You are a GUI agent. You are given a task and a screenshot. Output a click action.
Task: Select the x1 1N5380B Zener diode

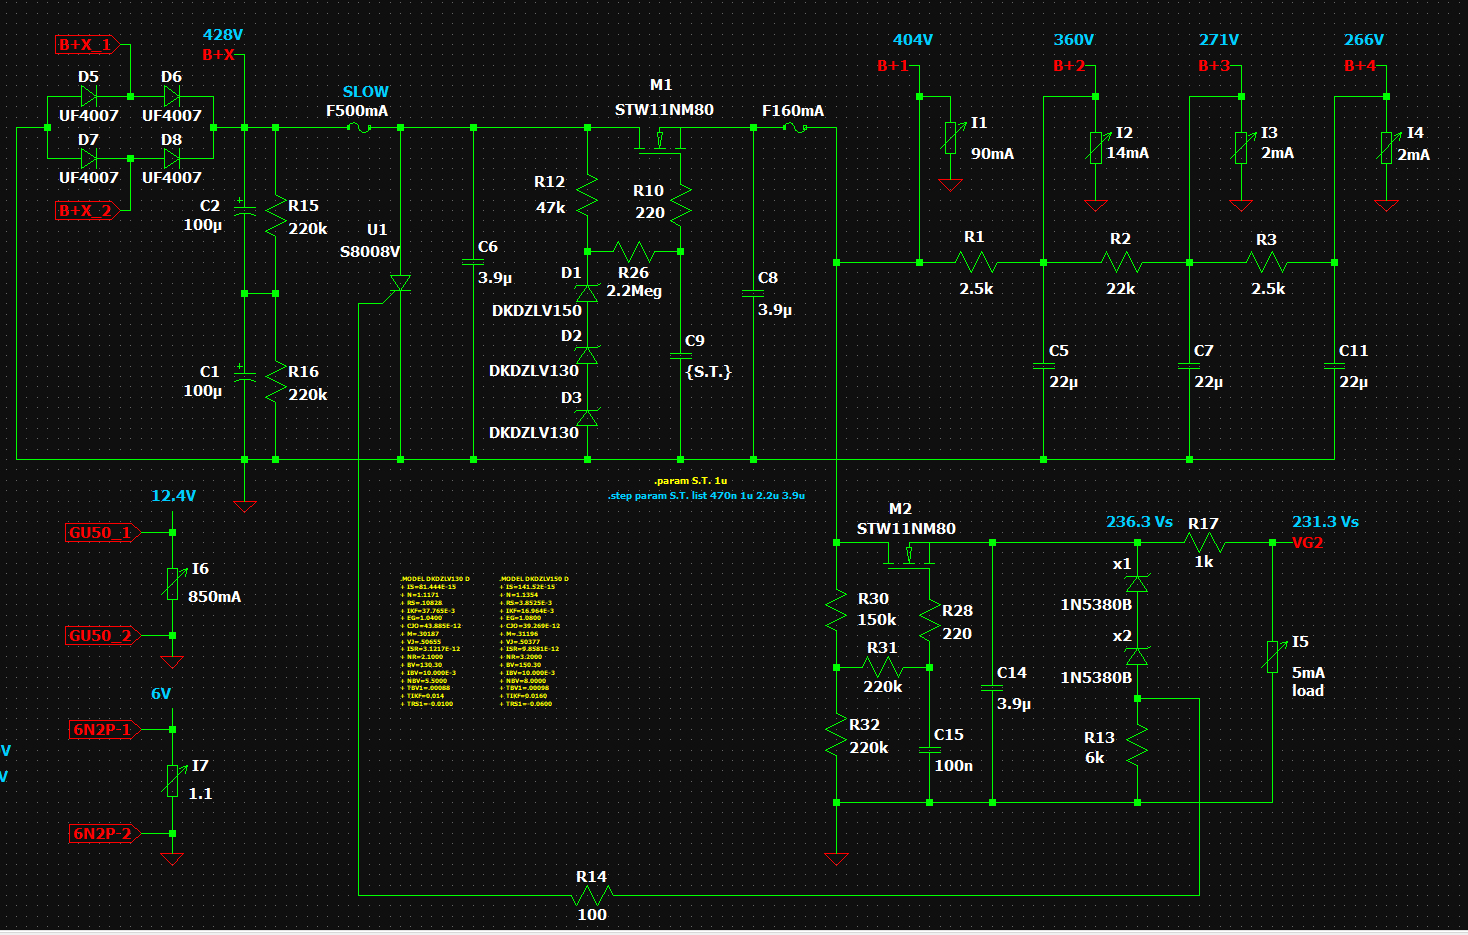[x=1137, y=583]
